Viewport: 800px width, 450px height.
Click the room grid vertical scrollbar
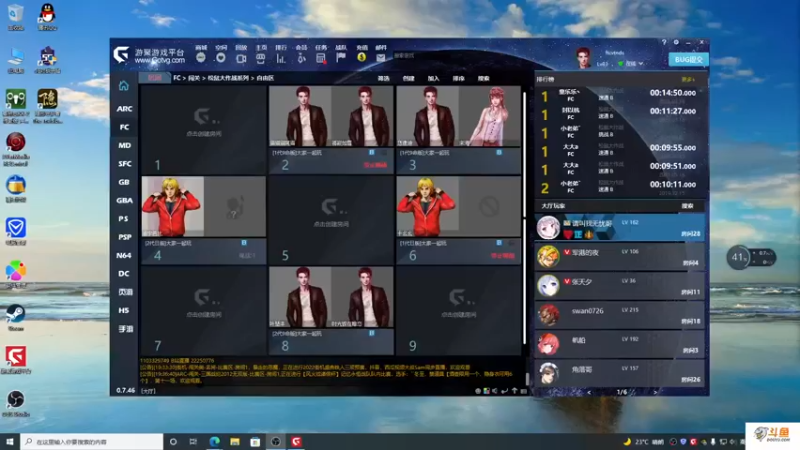pyautogui.click(x=524, y=219)
